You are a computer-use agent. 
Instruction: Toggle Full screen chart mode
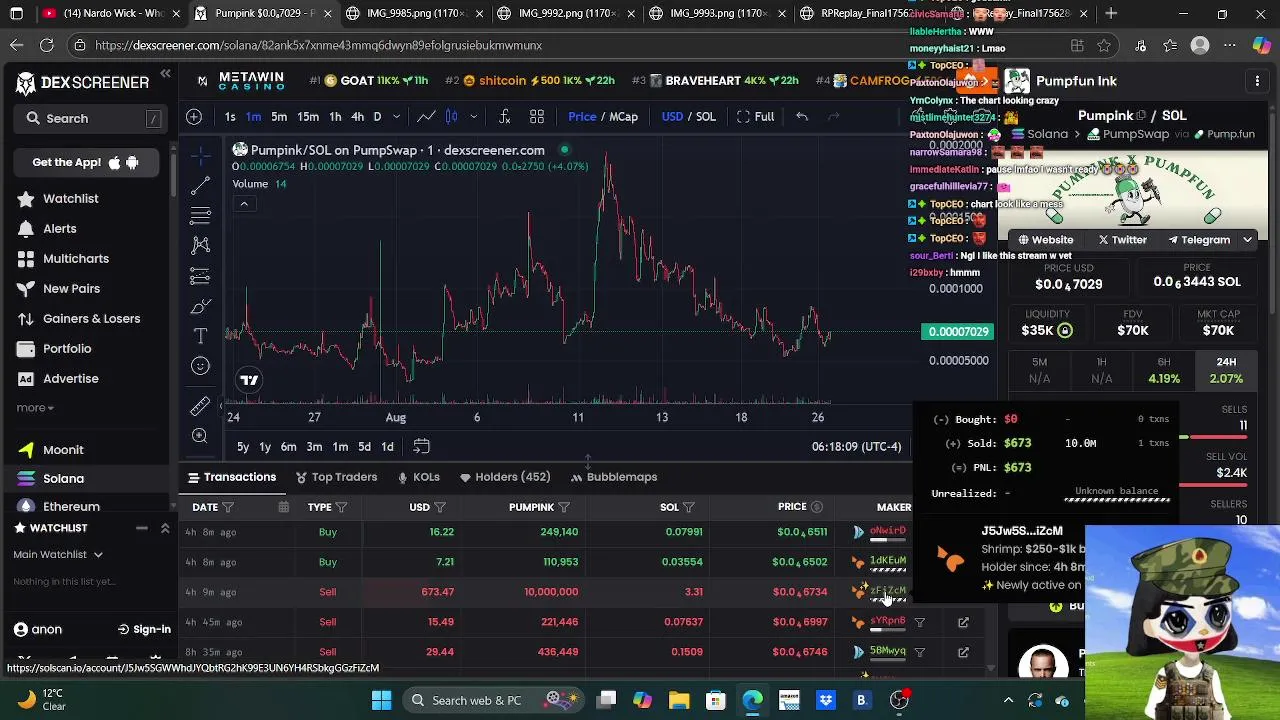(756, 117)
